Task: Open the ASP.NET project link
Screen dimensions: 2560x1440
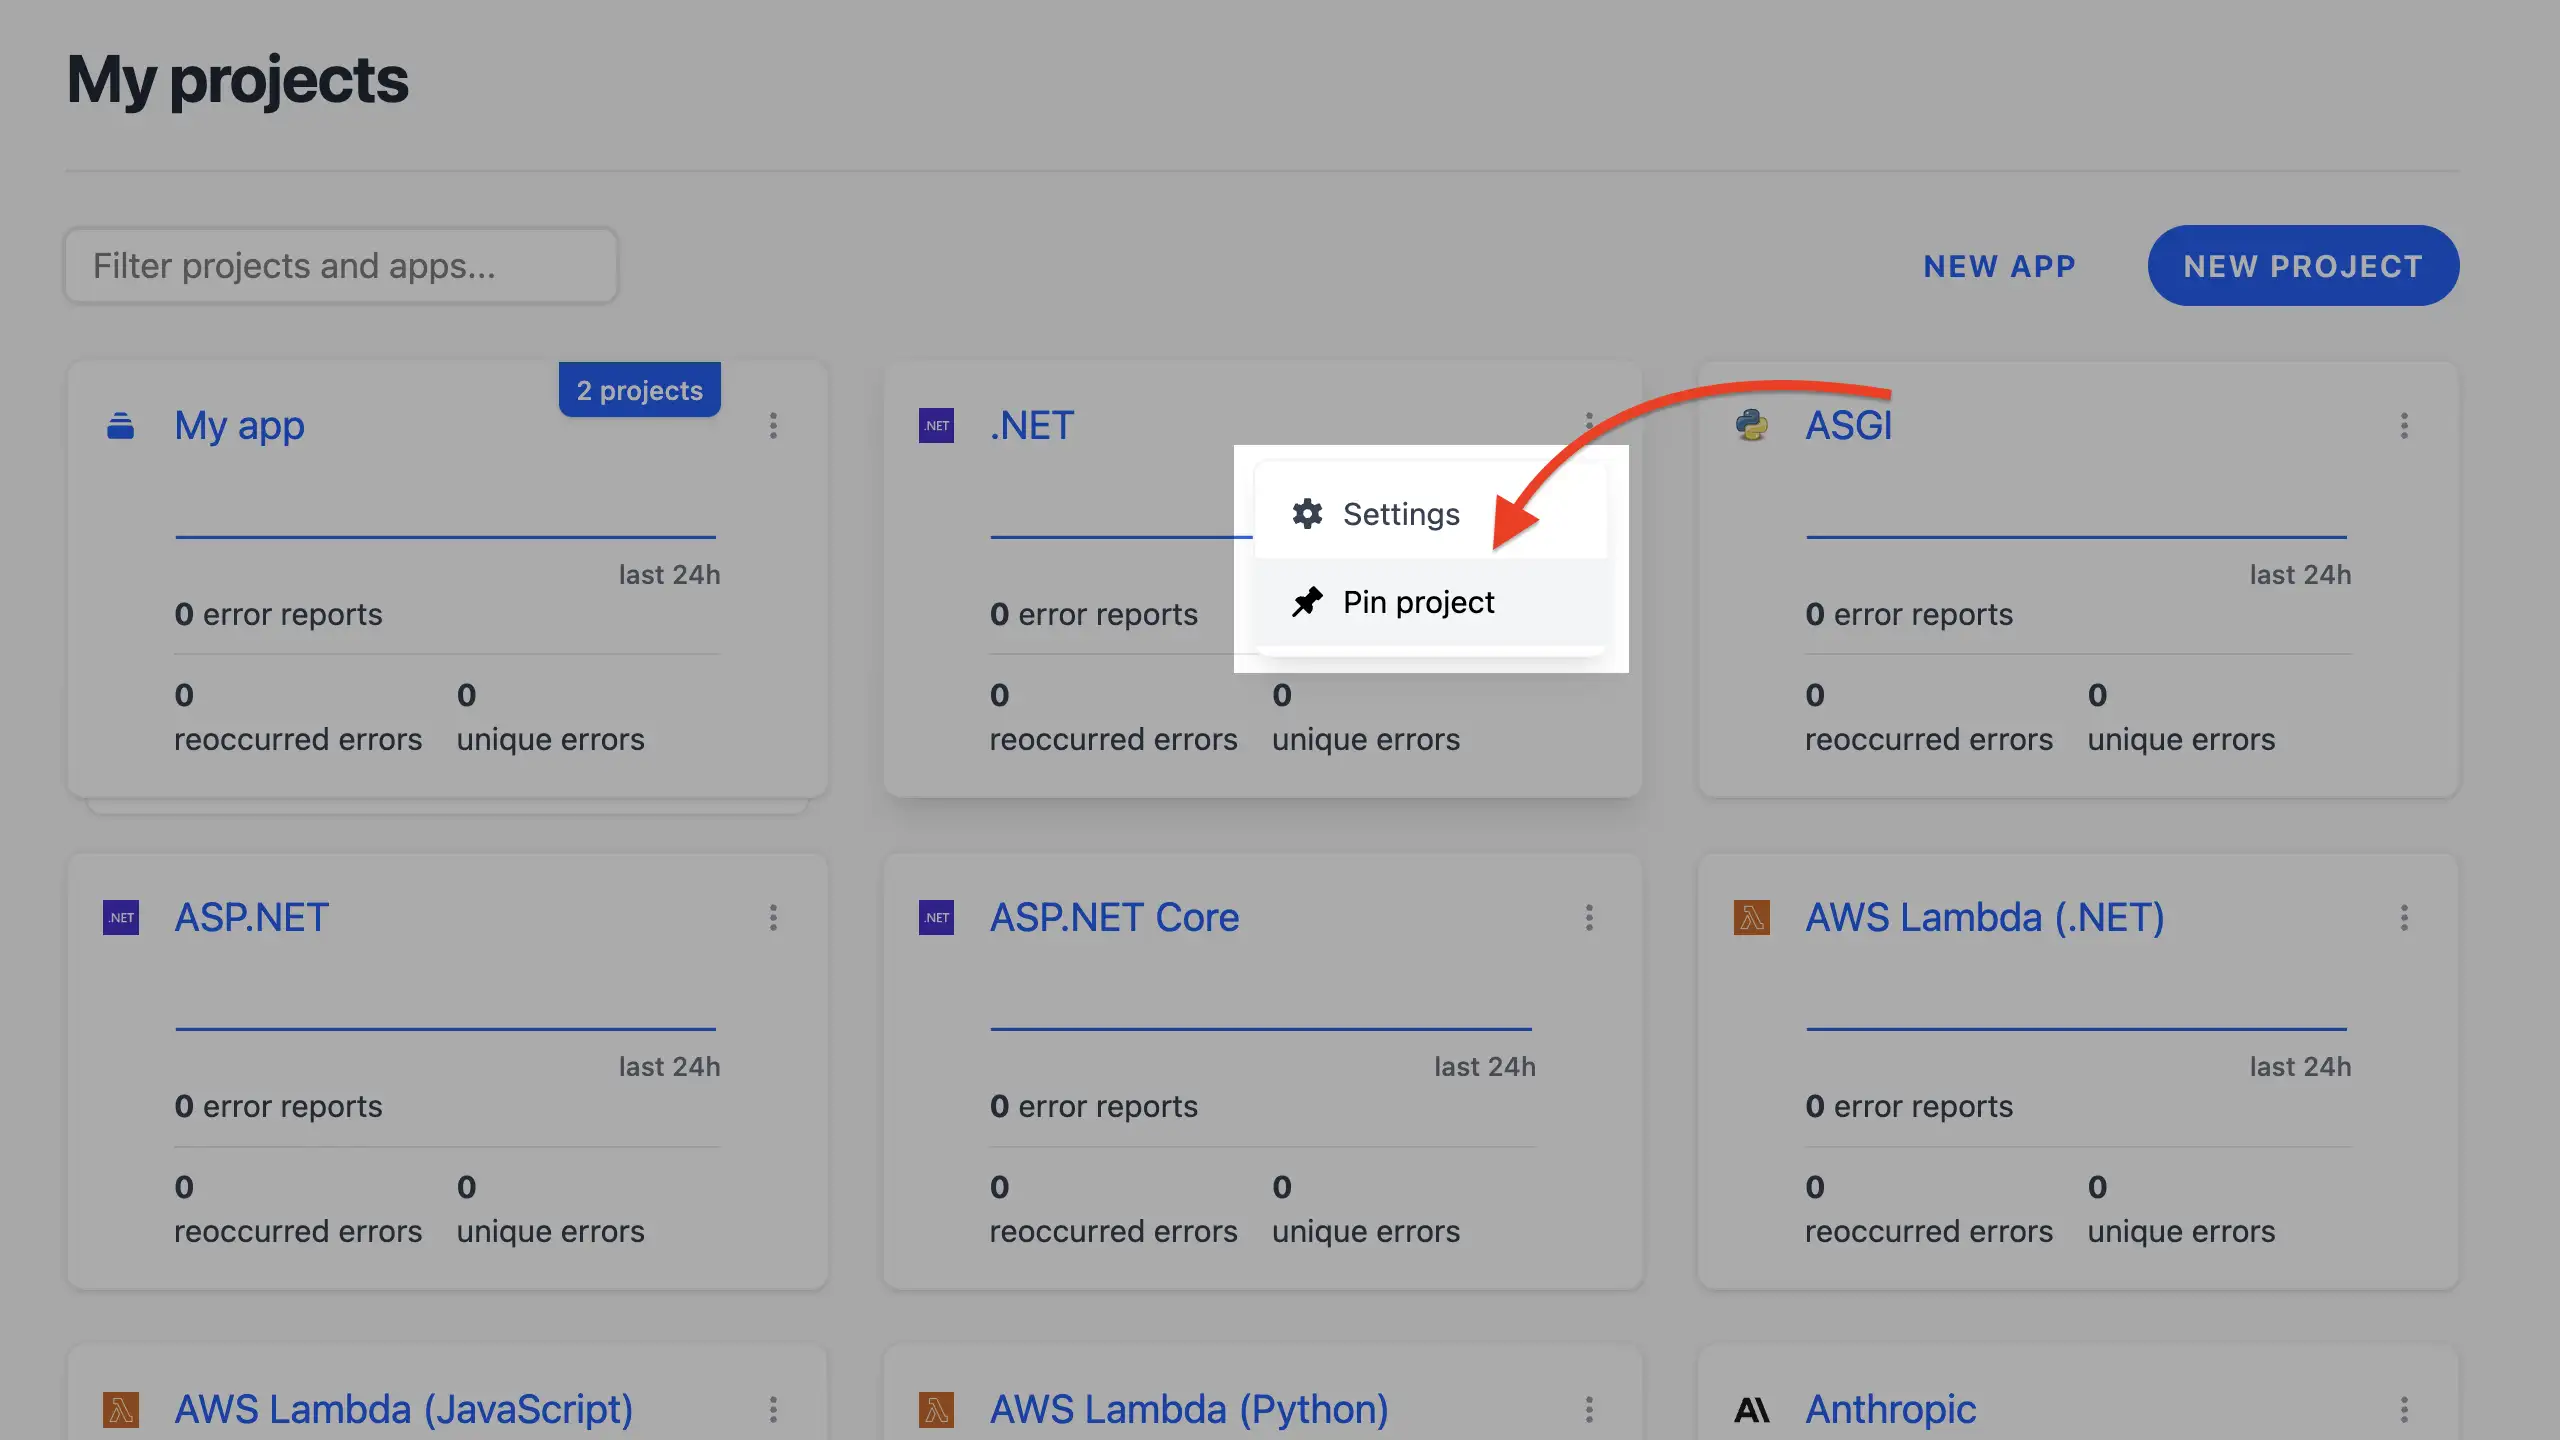Action: (x=251, y=918)
